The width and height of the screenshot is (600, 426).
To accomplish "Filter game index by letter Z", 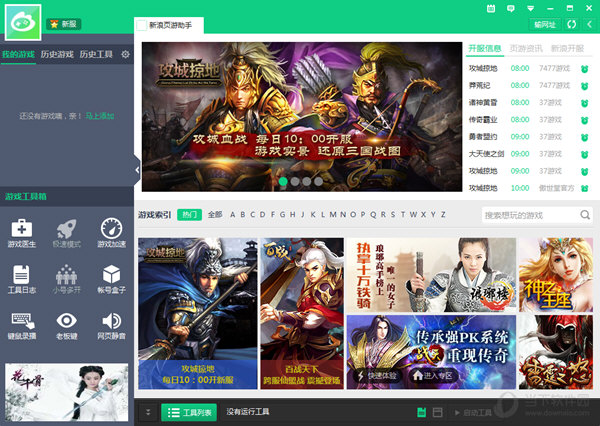I will tap(443, 215).
